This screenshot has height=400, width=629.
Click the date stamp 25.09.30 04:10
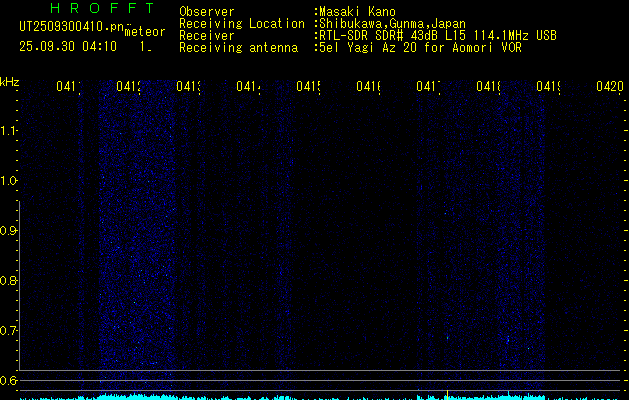point(68,47)
